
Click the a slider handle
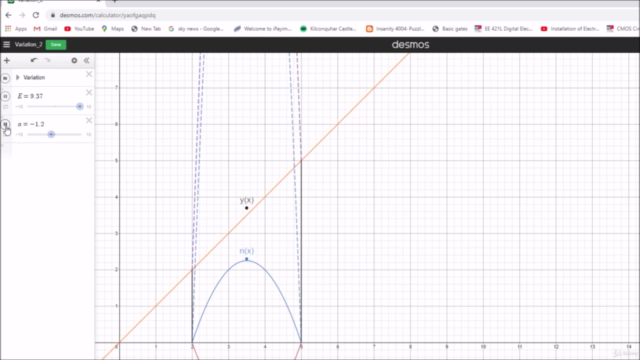(x=51, y=134)
